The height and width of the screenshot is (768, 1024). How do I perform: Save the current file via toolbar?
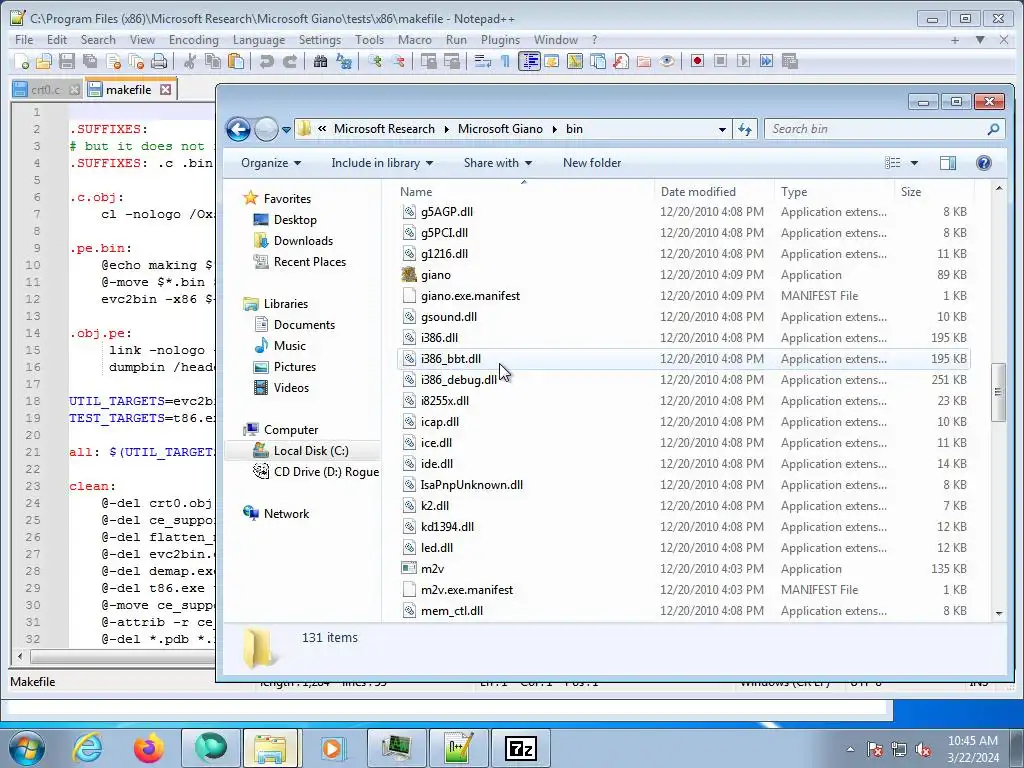tap(67, 61)
